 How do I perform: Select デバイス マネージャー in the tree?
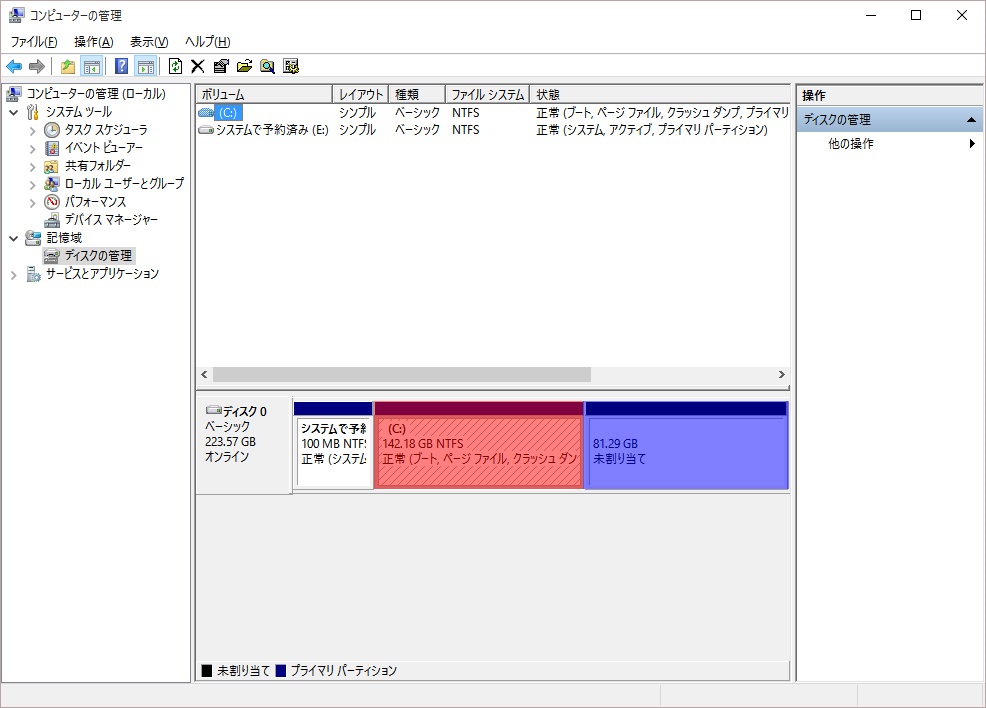click(x=111, y=219)
